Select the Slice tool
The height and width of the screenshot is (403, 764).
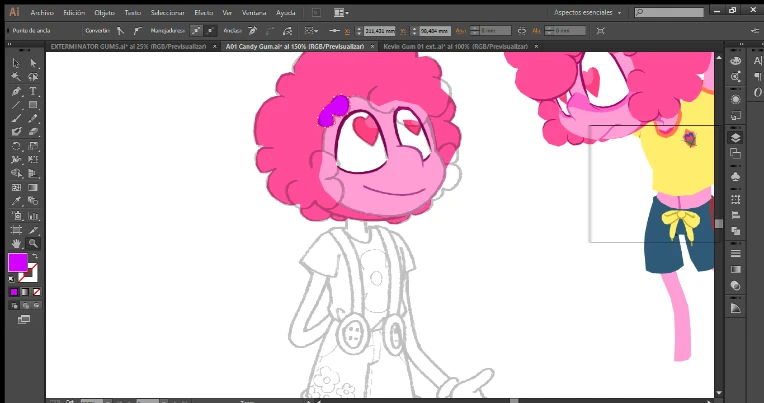(x=33, y=230)
